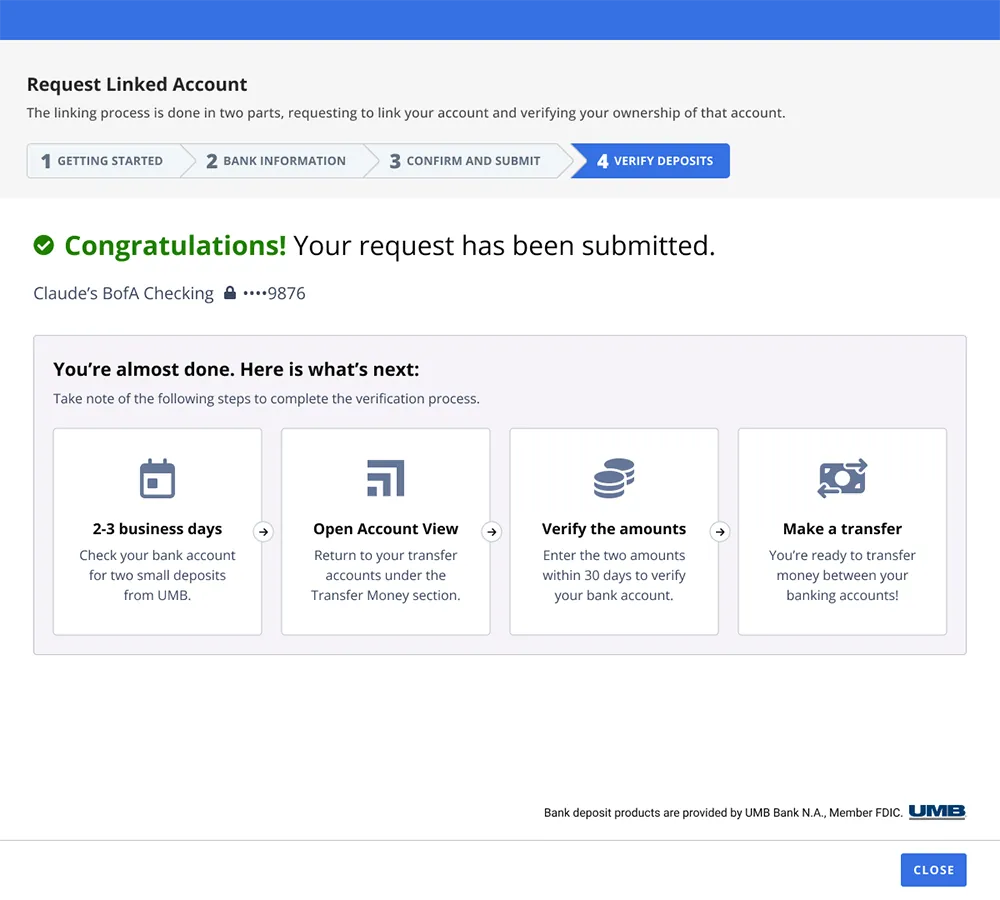This screenshot has height=900, width=1000.
Task: Click the Claude's BofA Checking account name
Action: 123,293
